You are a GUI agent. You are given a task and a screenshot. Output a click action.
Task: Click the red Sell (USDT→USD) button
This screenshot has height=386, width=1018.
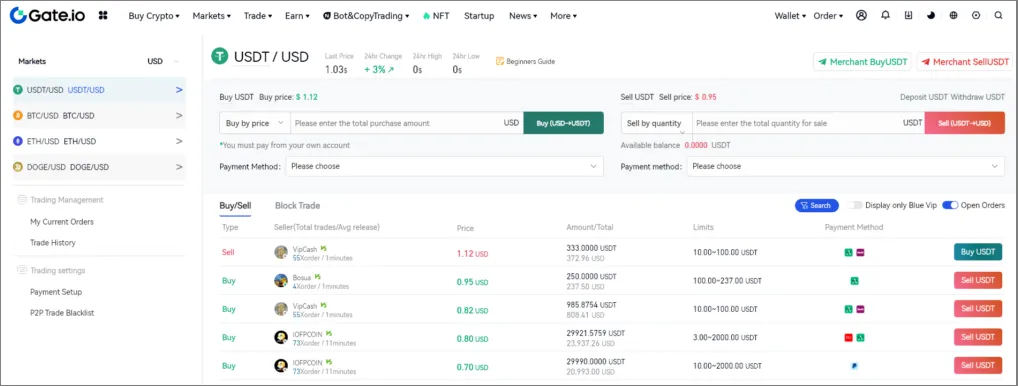coord(964,123)
